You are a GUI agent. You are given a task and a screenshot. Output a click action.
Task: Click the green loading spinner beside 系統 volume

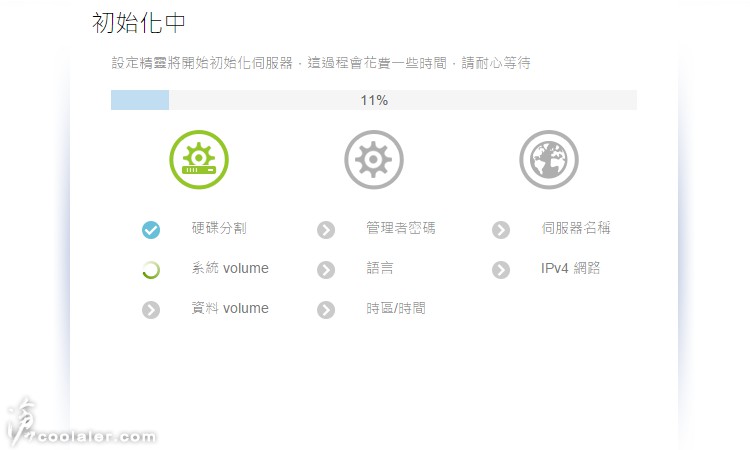(151, 270)
